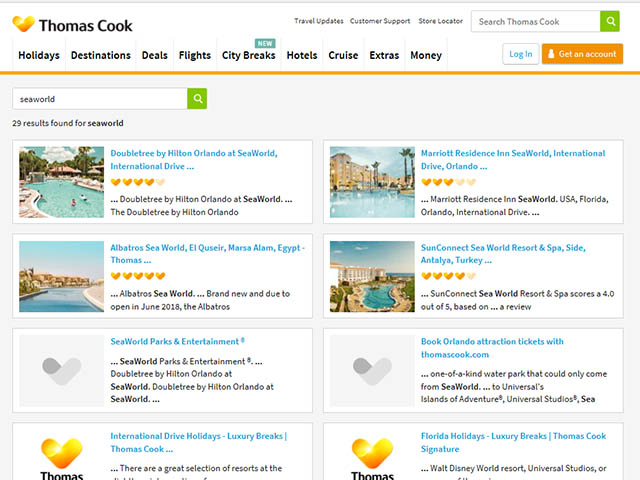Screen dimensions: 640x480
Task: Click heart rating of Doubletree by Hilton result
Action: point(138,182)
